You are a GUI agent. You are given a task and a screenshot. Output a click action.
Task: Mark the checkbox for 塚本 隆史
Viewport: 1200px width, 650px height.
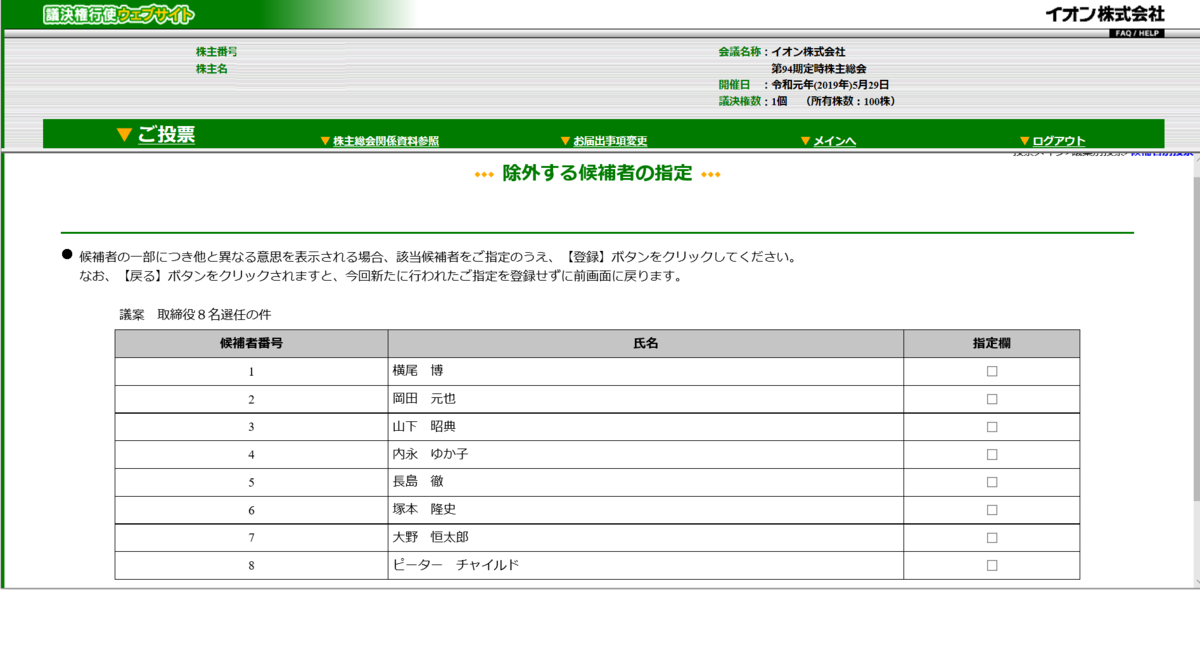[x=992, y=510]
